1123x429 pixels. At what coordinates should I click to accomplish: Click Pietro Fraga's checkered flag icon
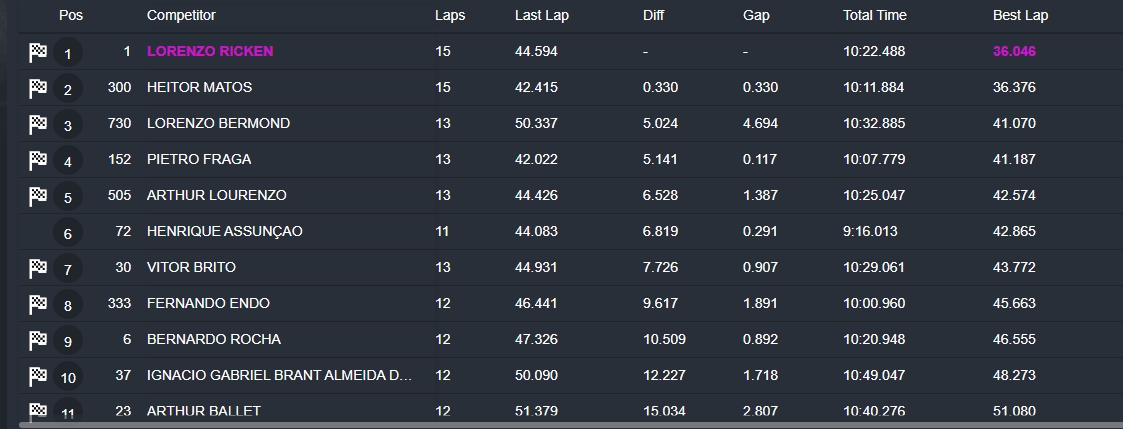coord(38,160)
